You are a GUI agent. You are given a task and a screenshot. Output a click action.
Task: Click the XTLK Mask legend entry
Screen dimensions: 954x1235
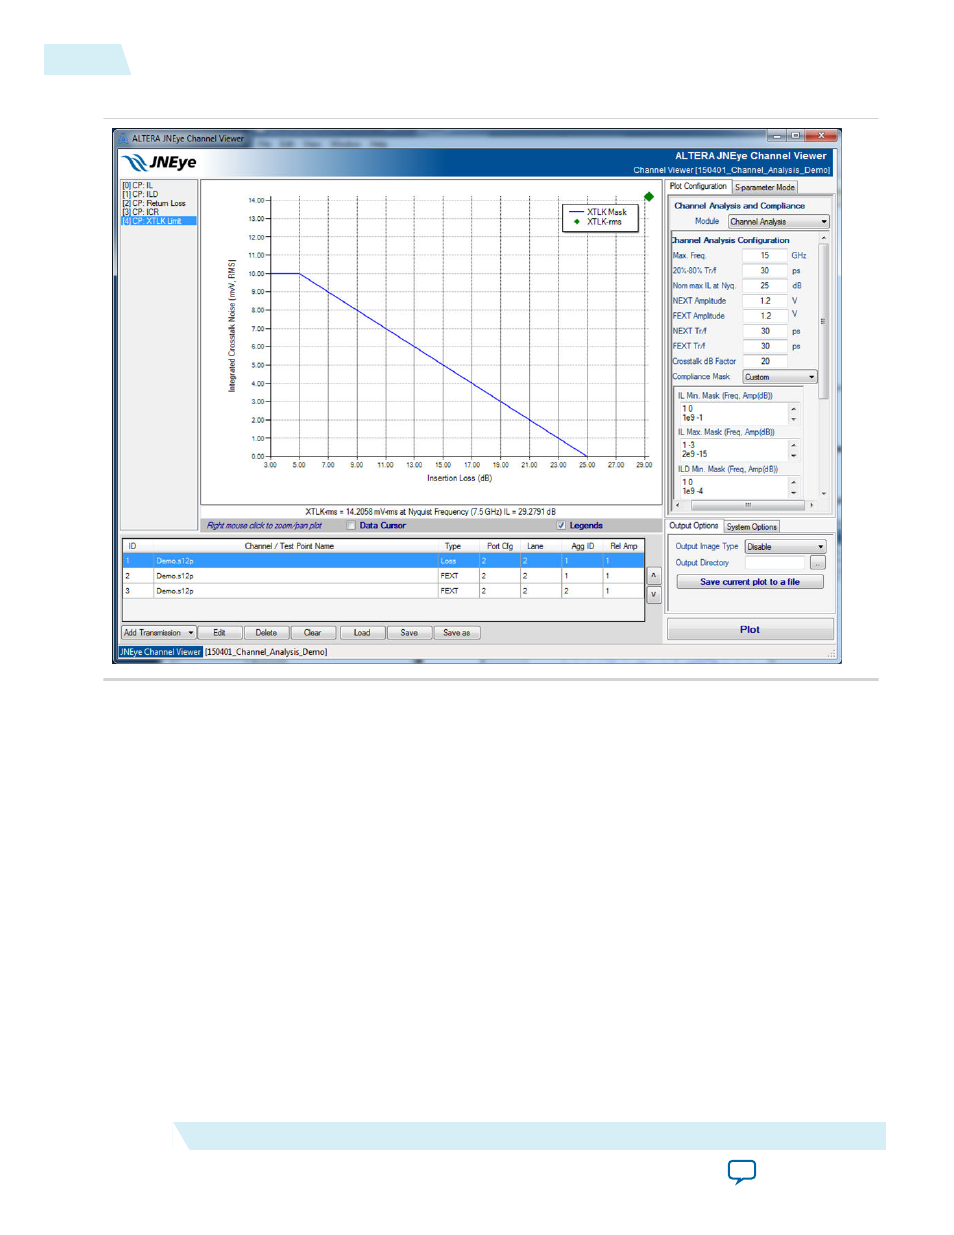coord(598,212)
